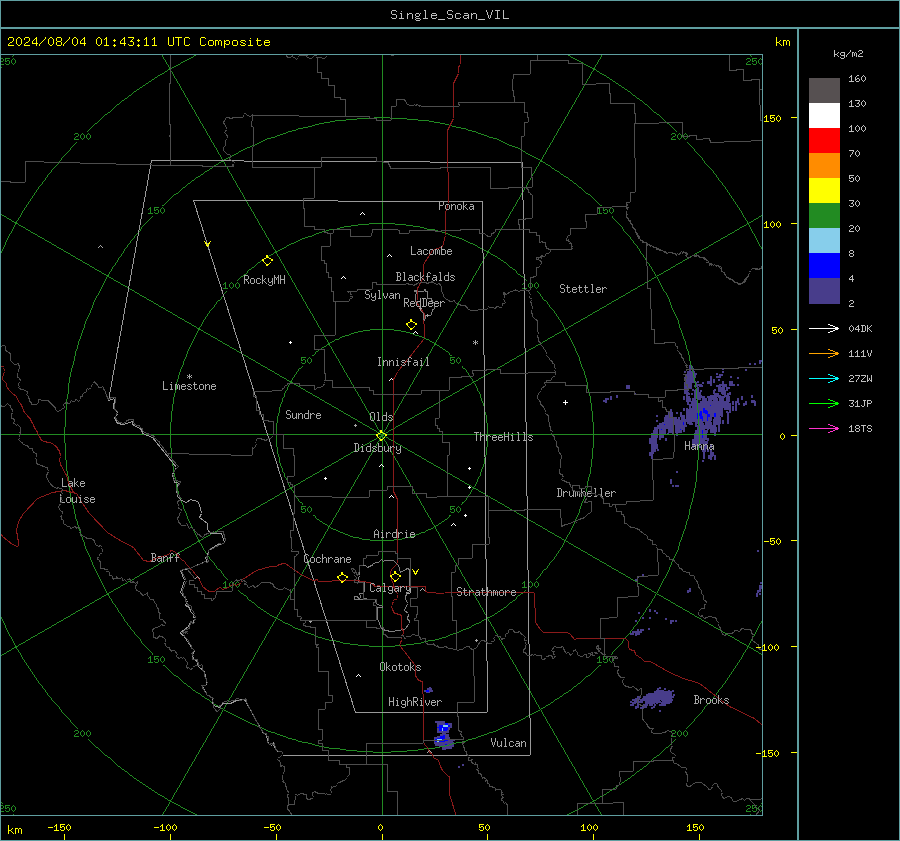This screenshot has width=900, height=841.
Task: Click the Airdrie town label
Action: (x=394, y=534)
